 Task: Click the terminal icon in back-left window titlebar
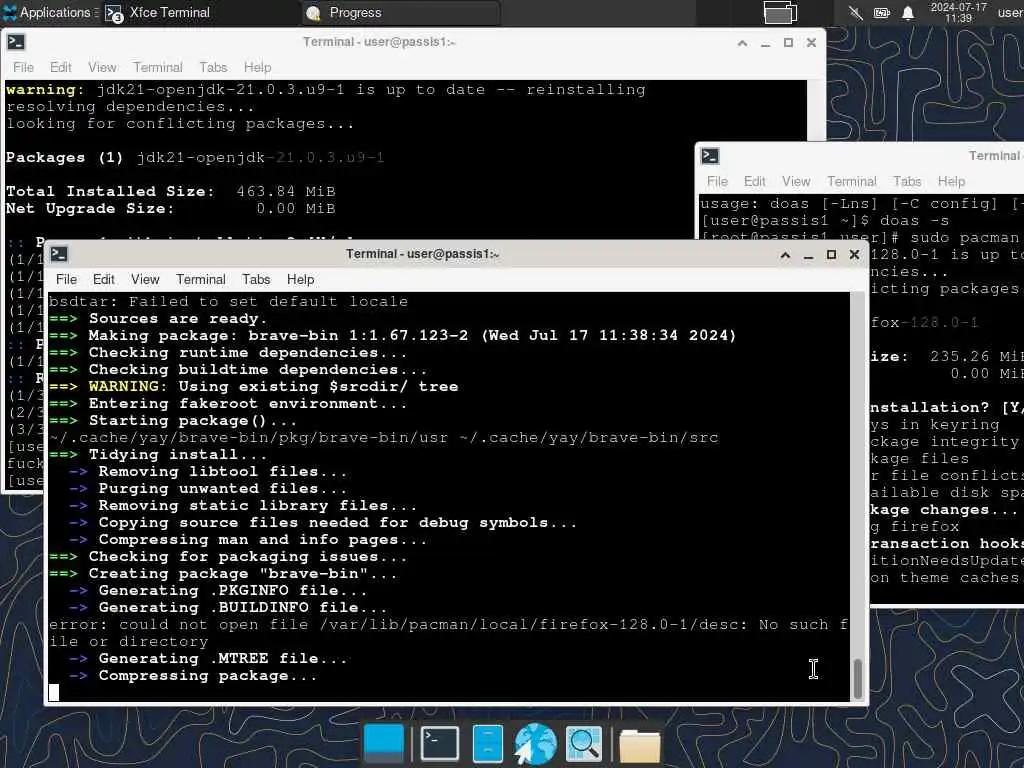coord(16,42)
